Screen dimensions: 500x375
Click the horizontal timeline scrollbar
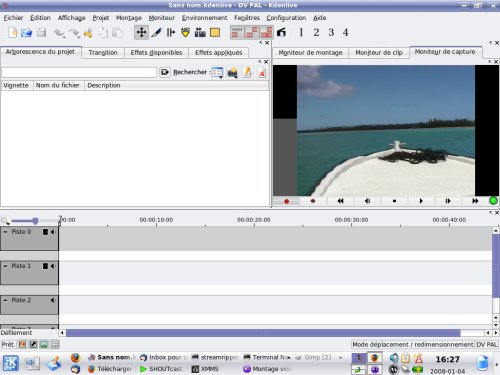(x=263, y=333)
